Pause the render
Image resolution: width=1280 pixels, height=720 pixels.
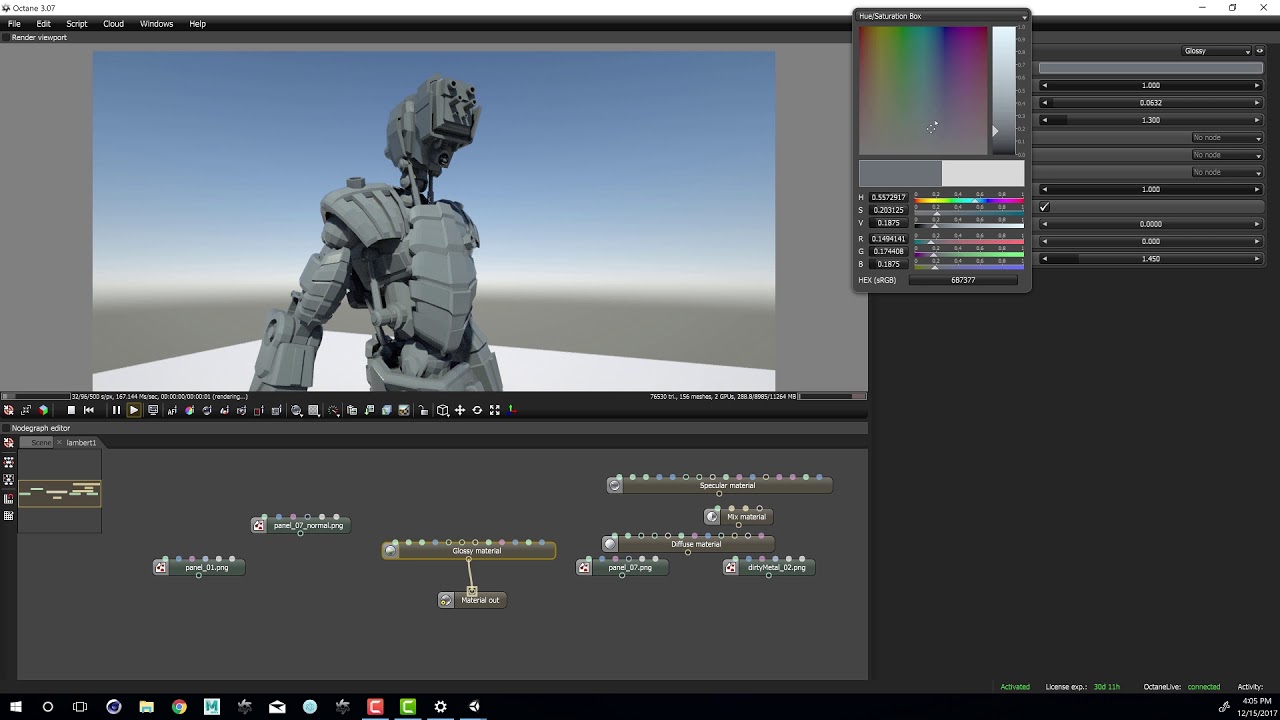[x=116, y=410]
